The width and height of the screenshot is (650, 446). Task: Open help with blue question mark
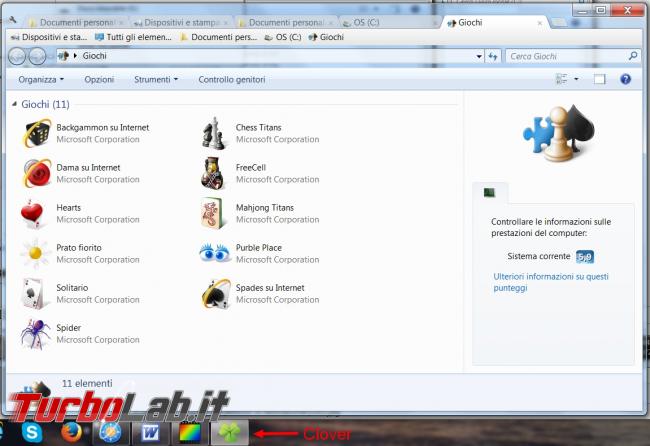pyautogui.click(x=625, y=79)
